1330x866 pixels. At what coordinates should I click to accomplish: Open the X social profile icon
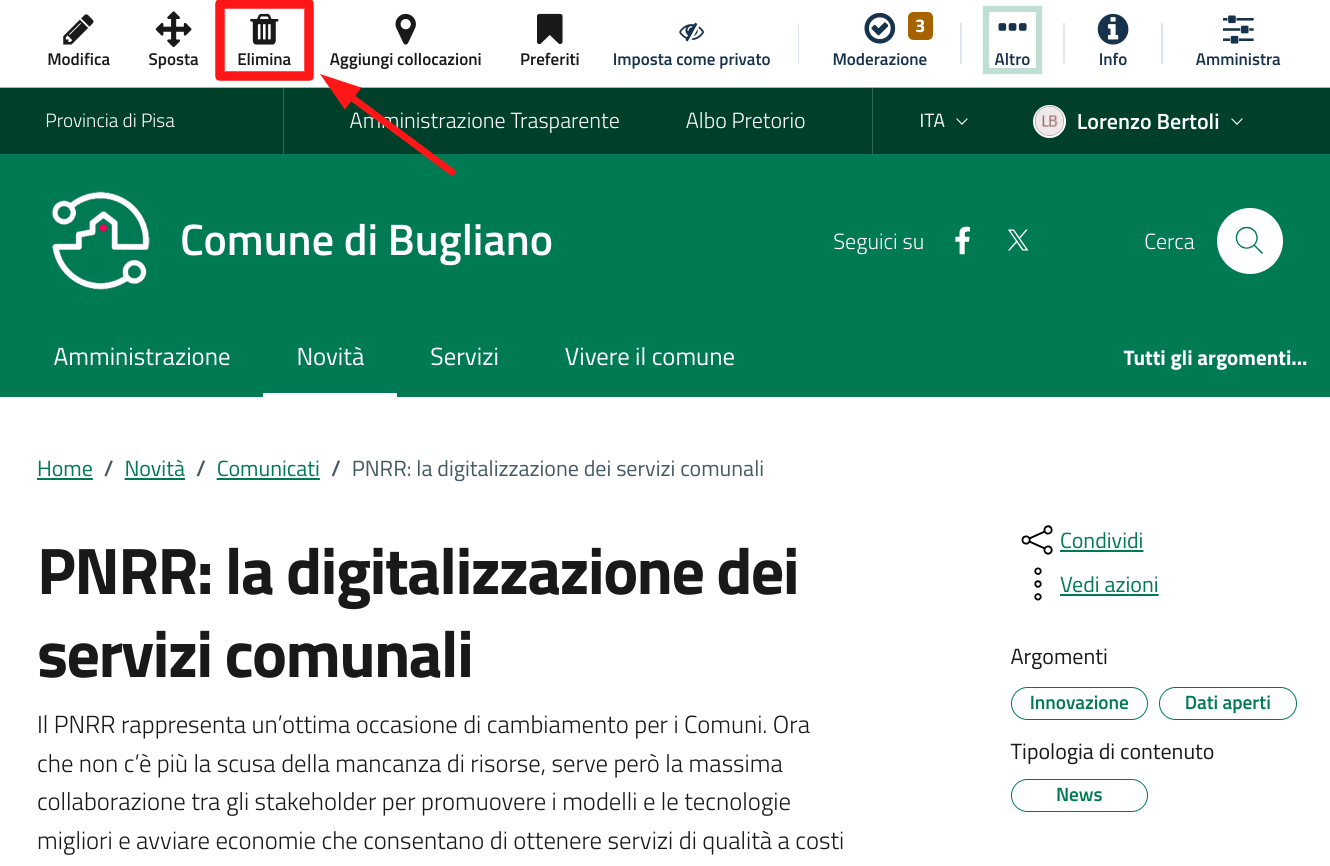click(1018, 241)
